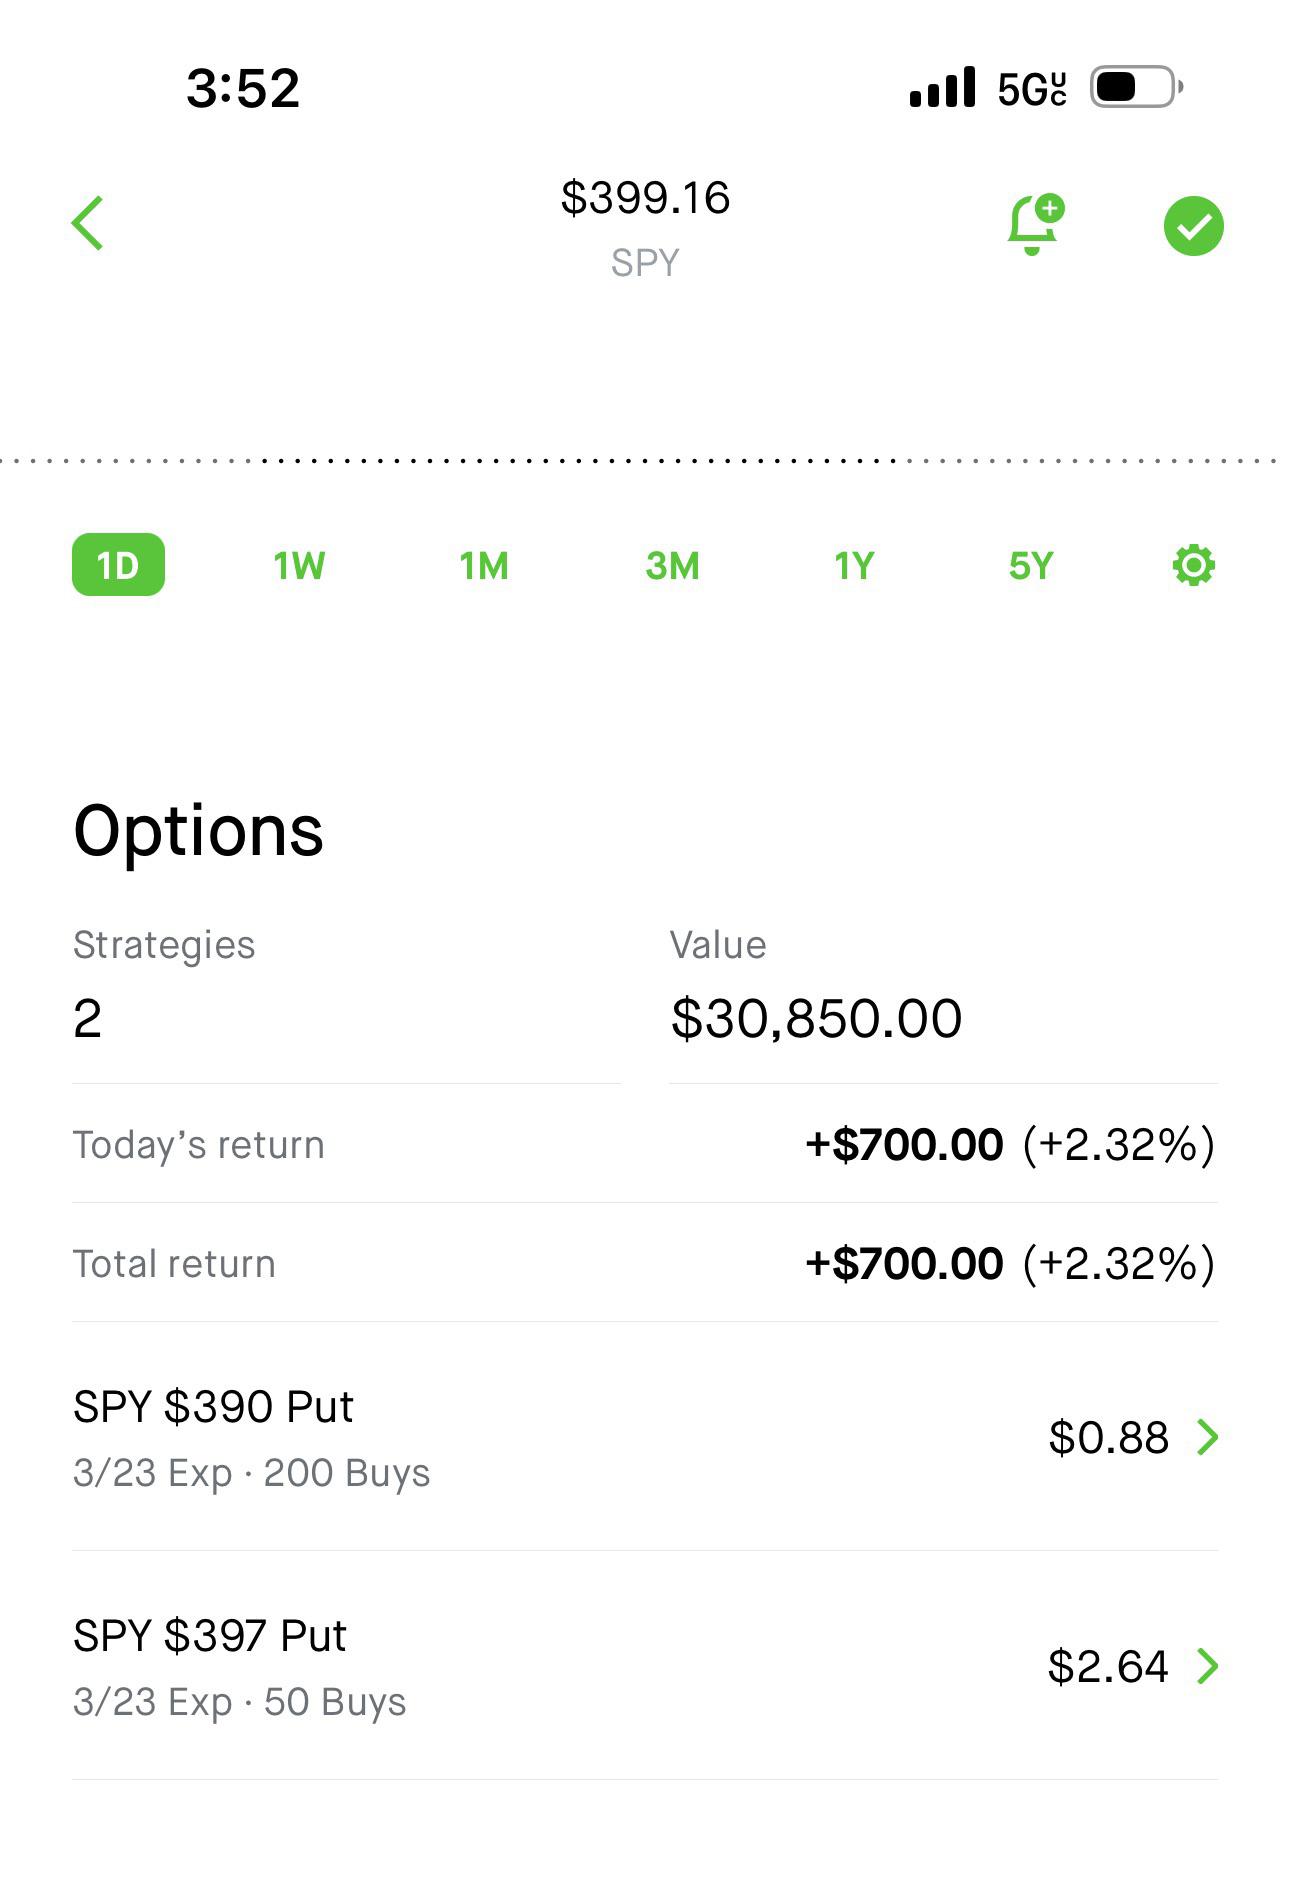Select the 1D chart range
The image size is (1290, 1891).
[118, 565]
